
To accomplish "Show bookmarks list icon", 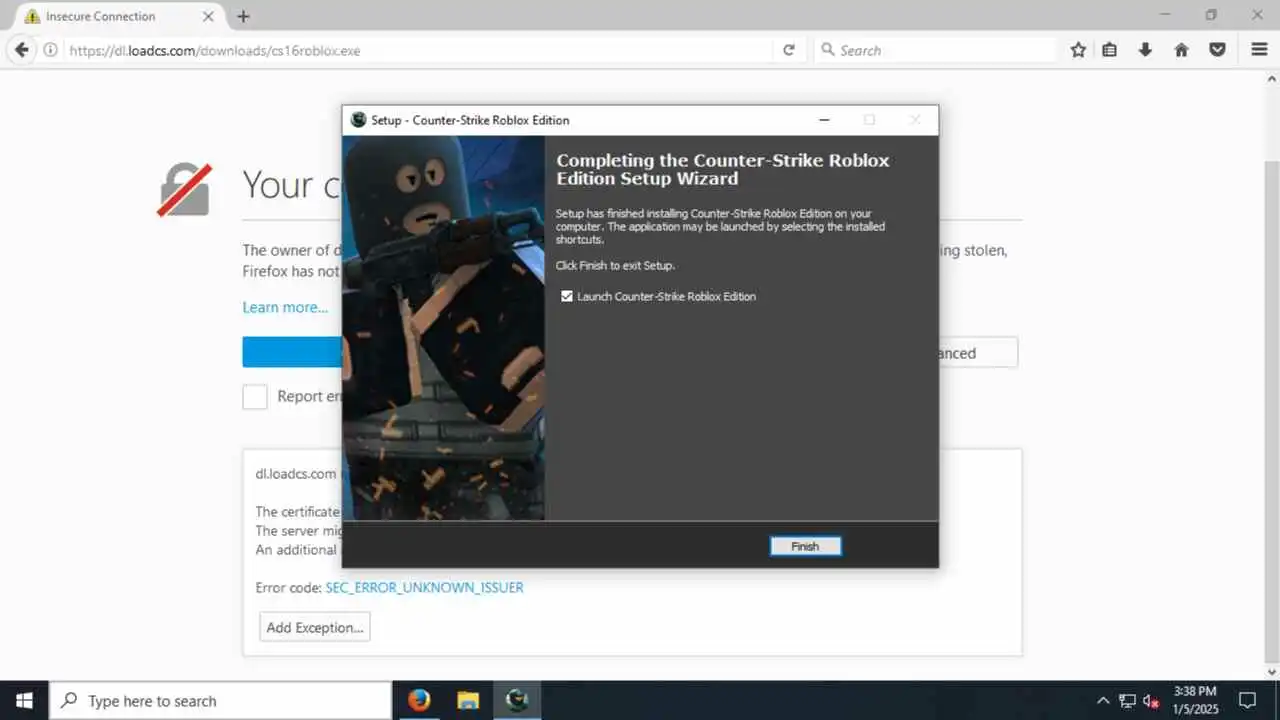I will pos(1110,50).
